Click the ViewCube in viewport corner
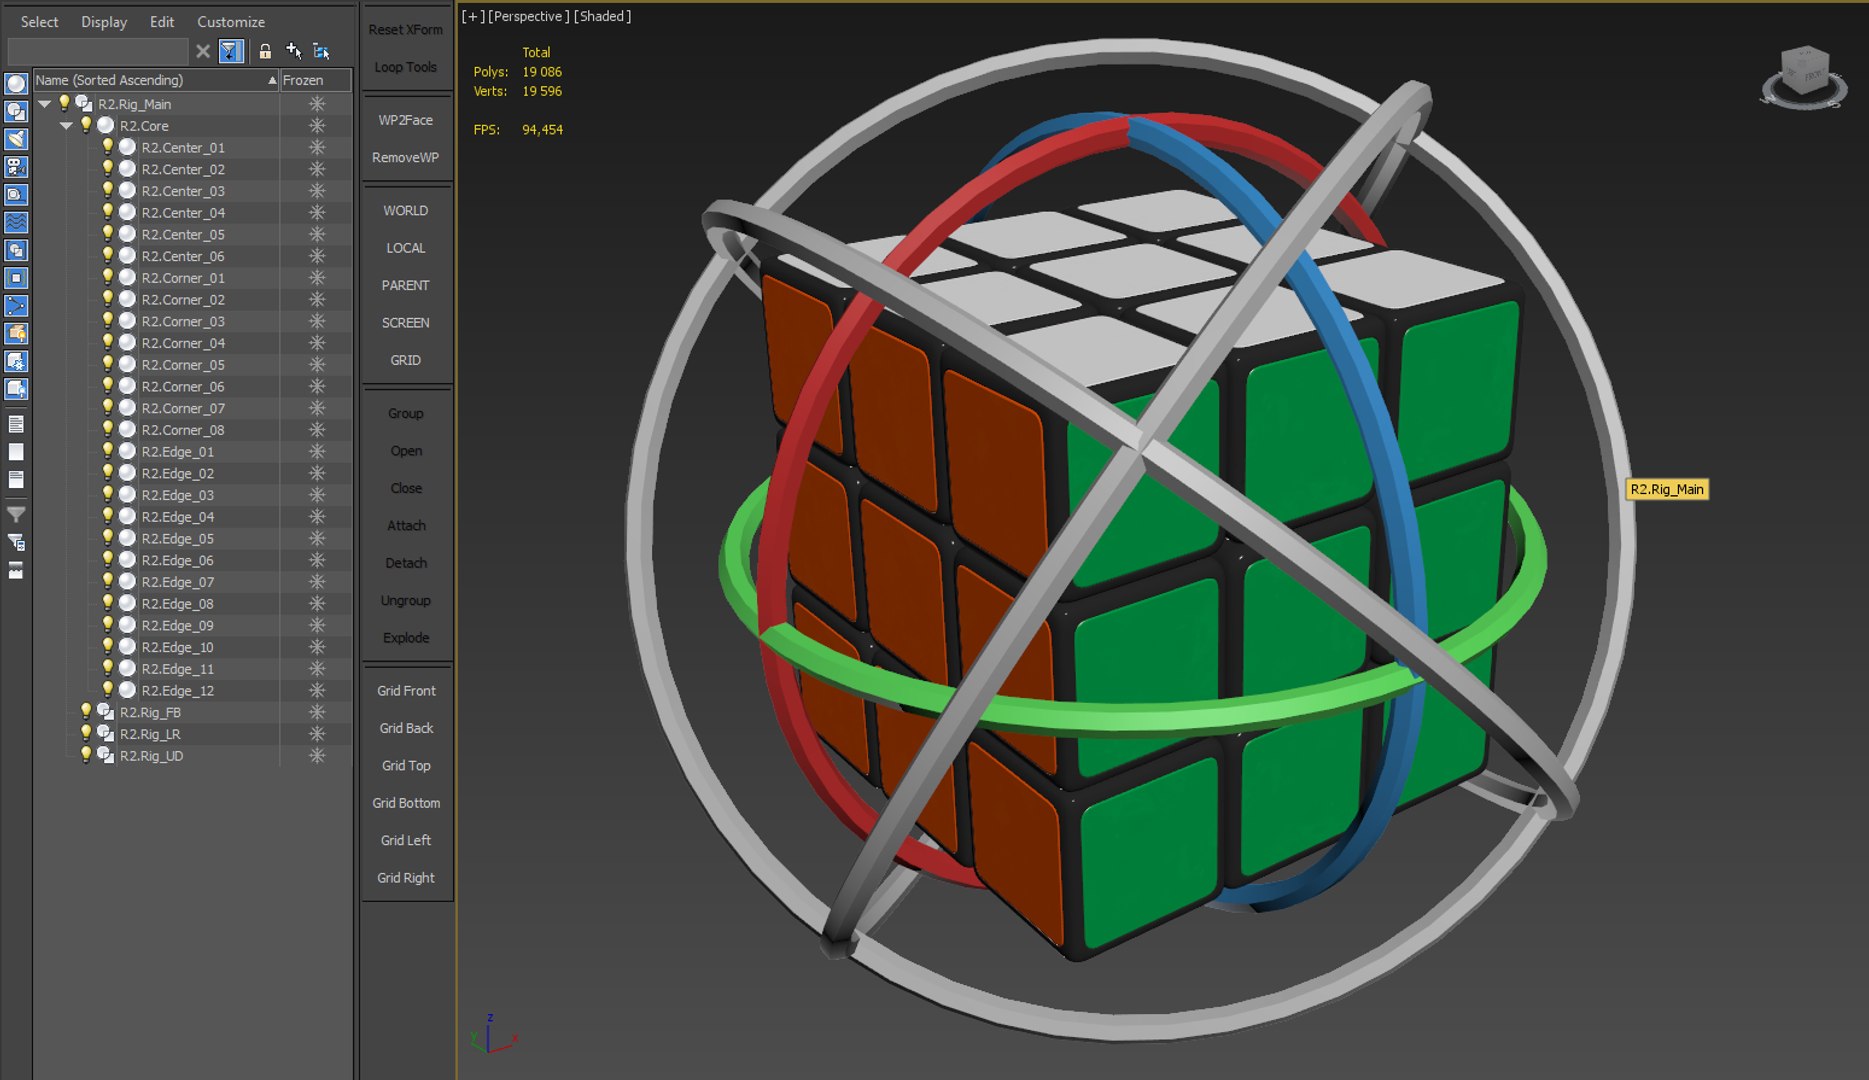 coord(1803,77)
